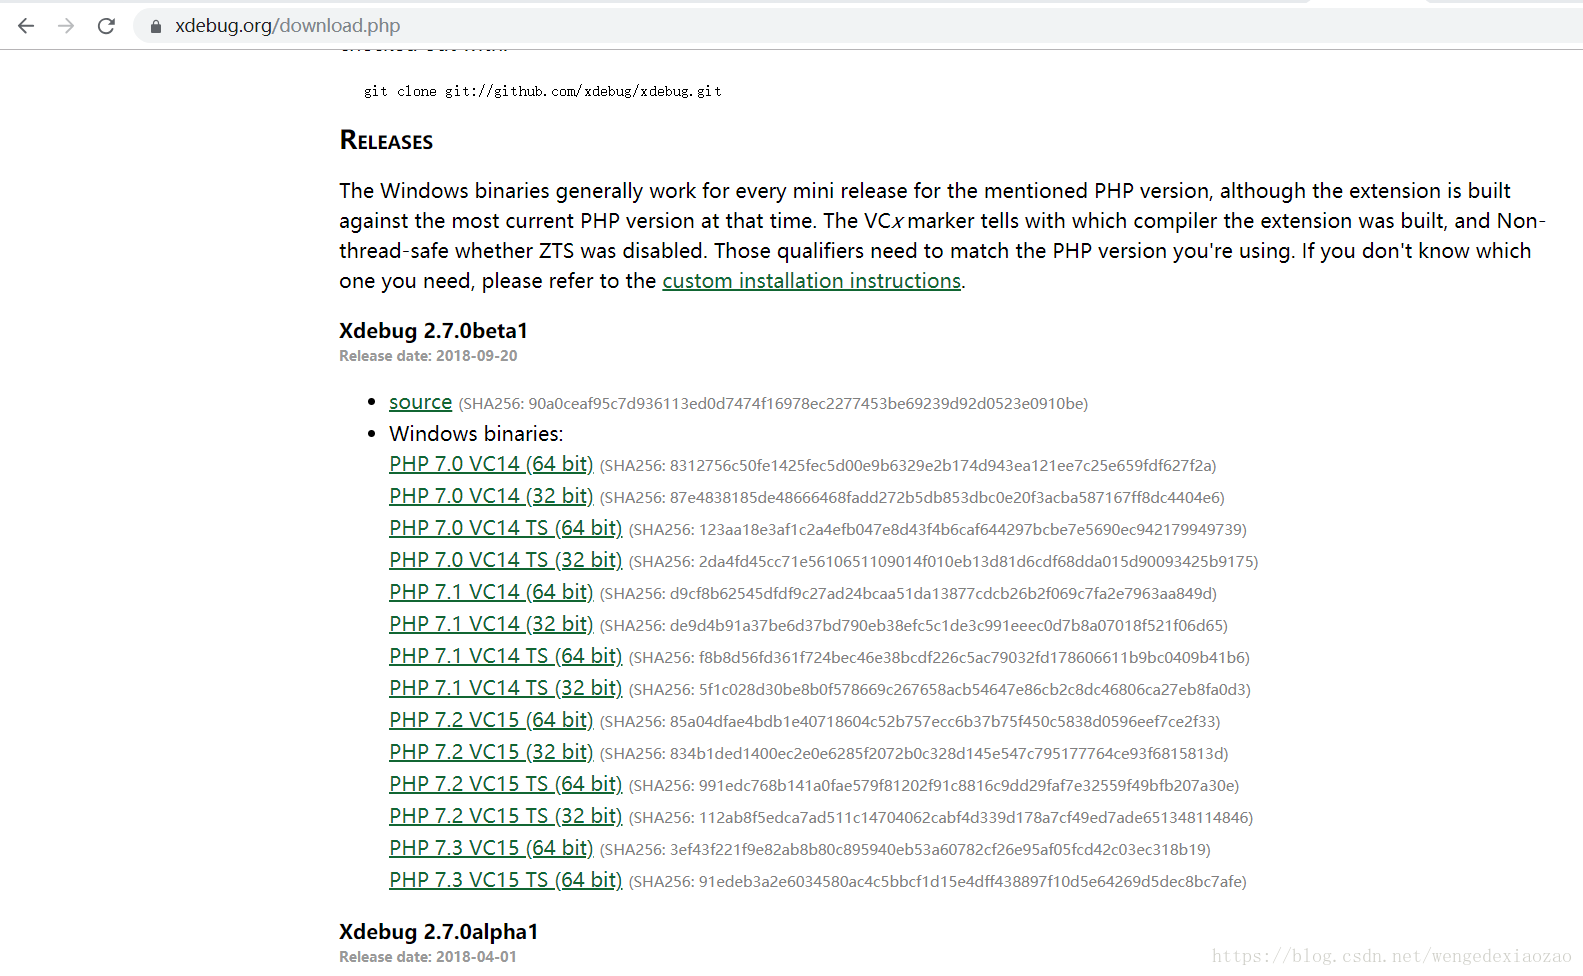
Task: Click the Releases heading
Action: [386, 141]
